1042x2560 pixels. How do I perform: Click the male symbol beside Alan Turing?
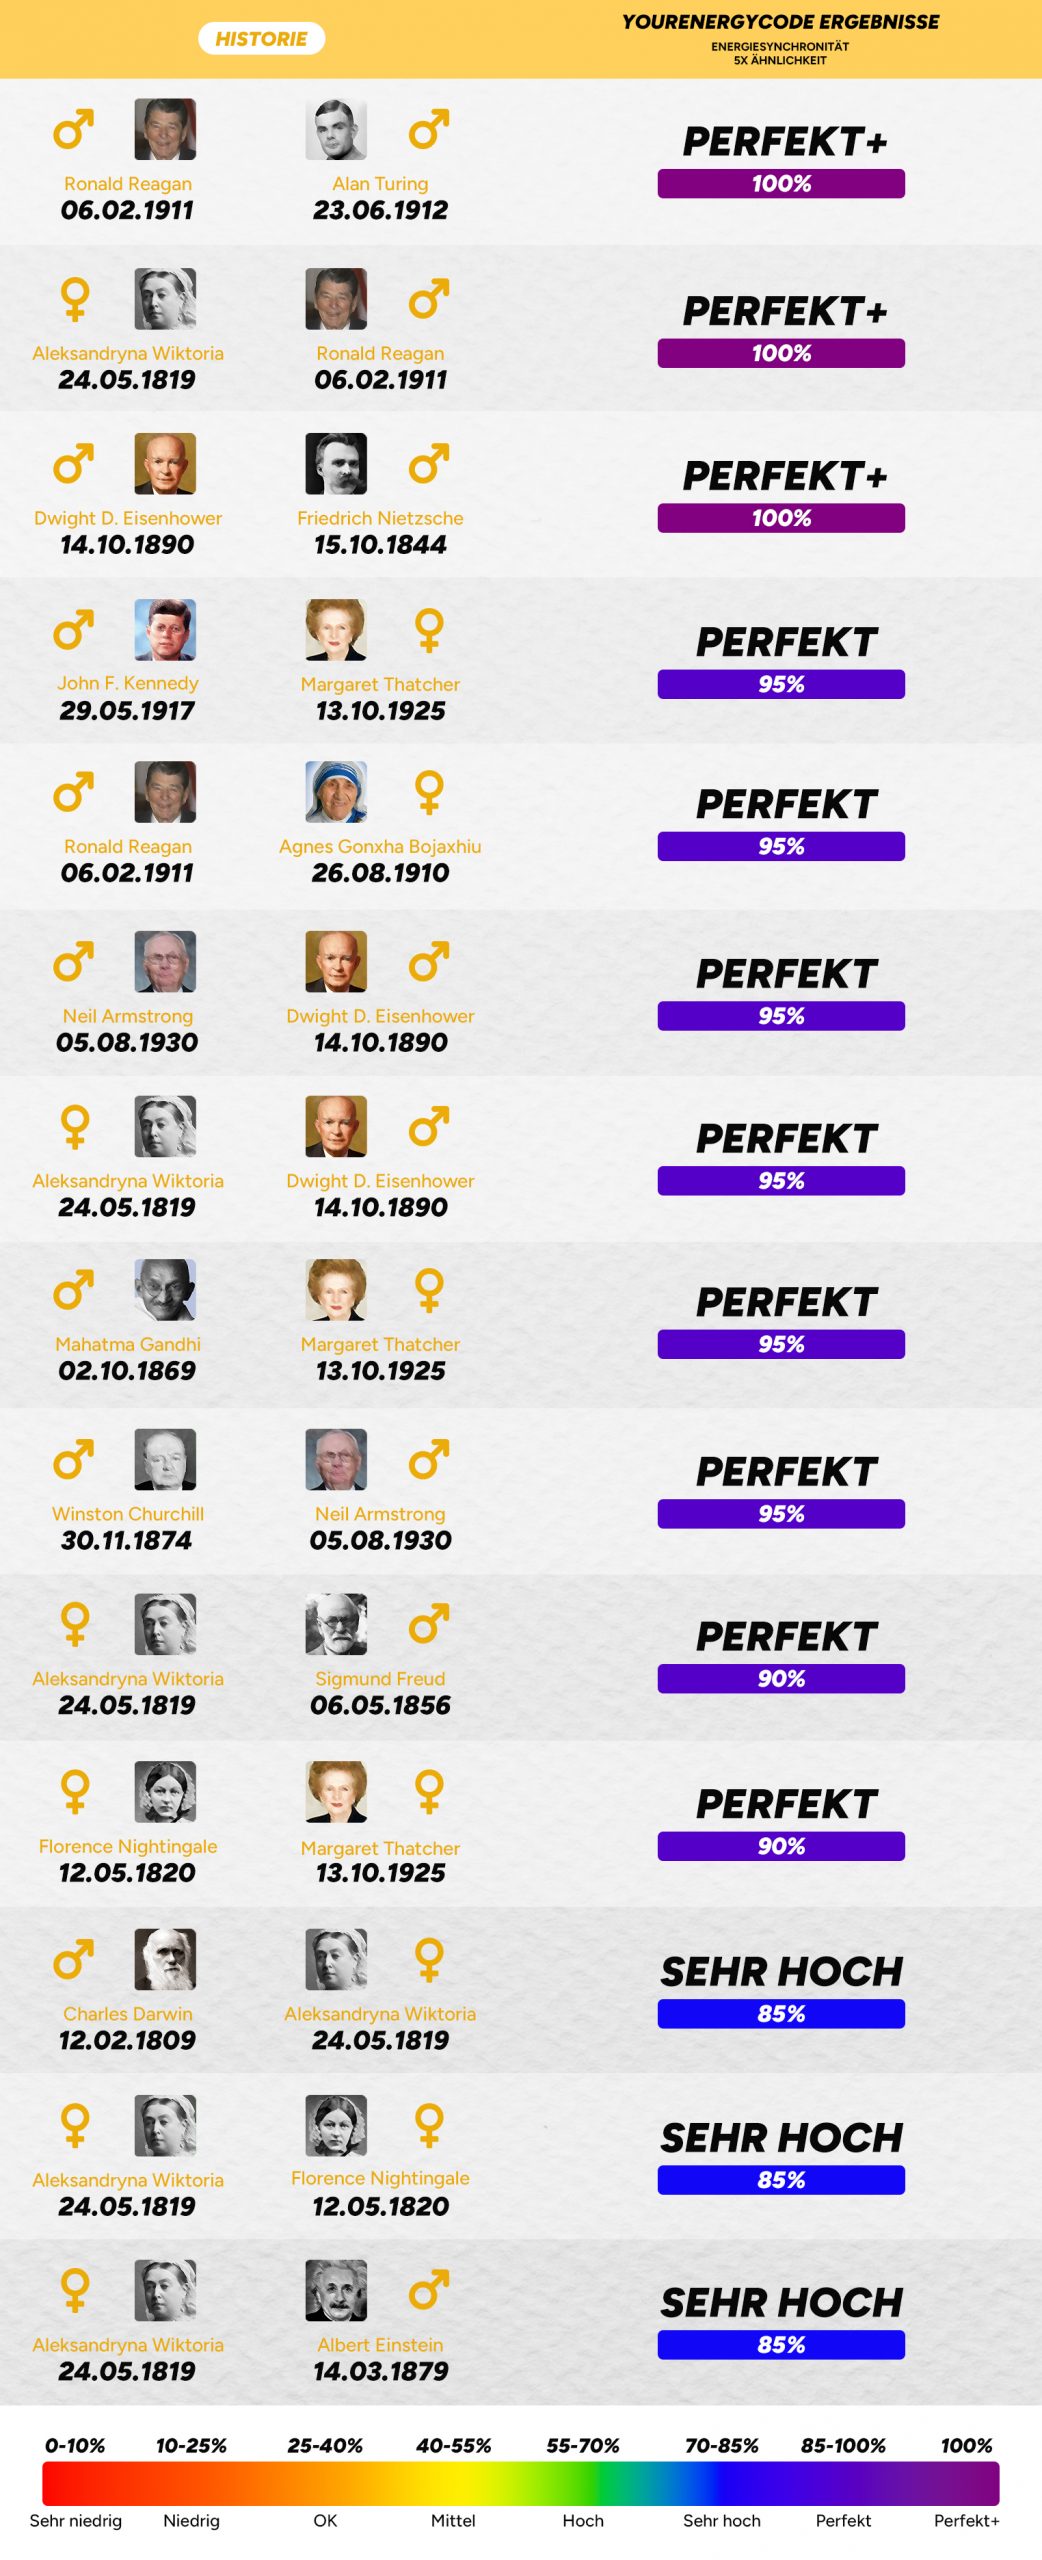pos(428,129)
